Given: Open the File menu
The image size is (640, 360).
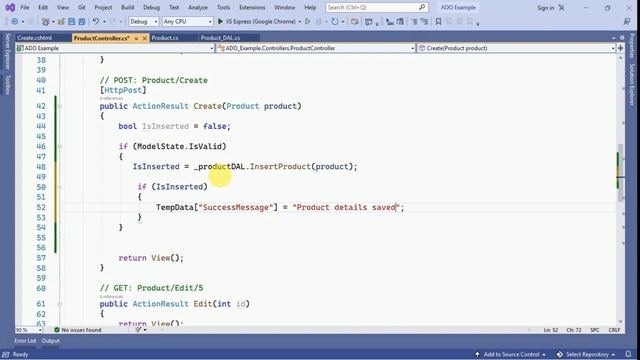Looking at the screenshot, I should (24, 7).
